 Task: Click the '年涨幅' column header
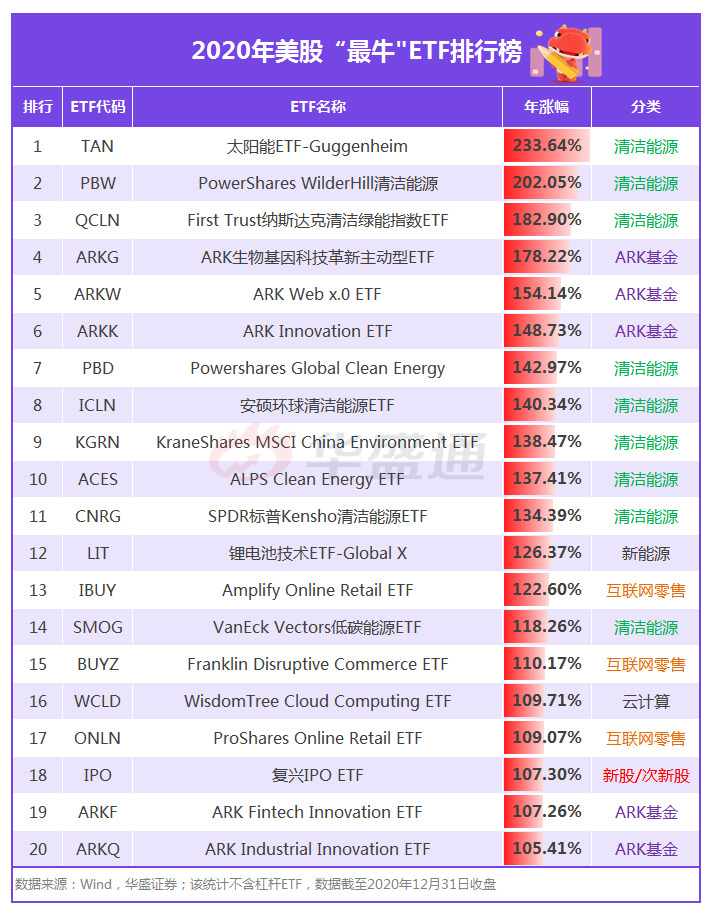pyautogui.click(x=547, y=107)
